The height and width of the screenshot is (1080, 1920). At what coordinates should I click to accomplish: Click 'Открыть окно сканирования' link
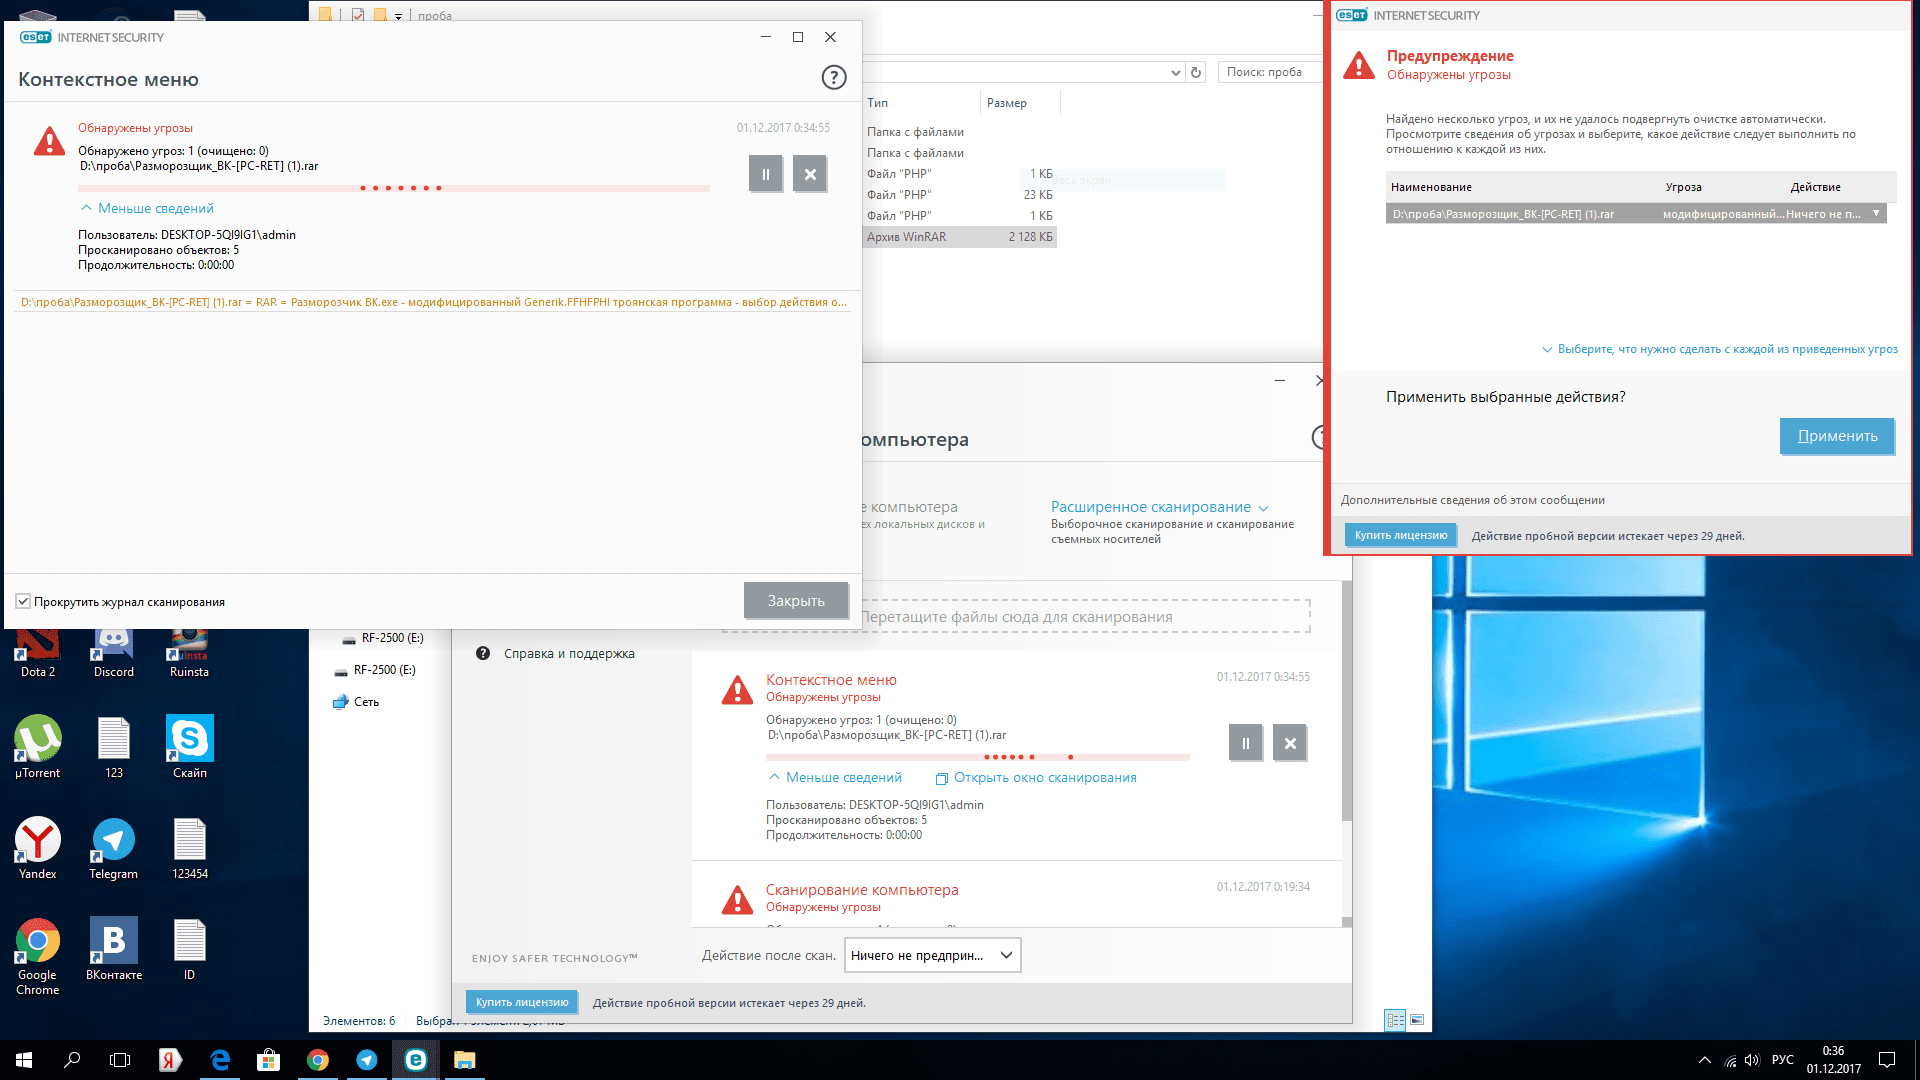point(1044,777)
